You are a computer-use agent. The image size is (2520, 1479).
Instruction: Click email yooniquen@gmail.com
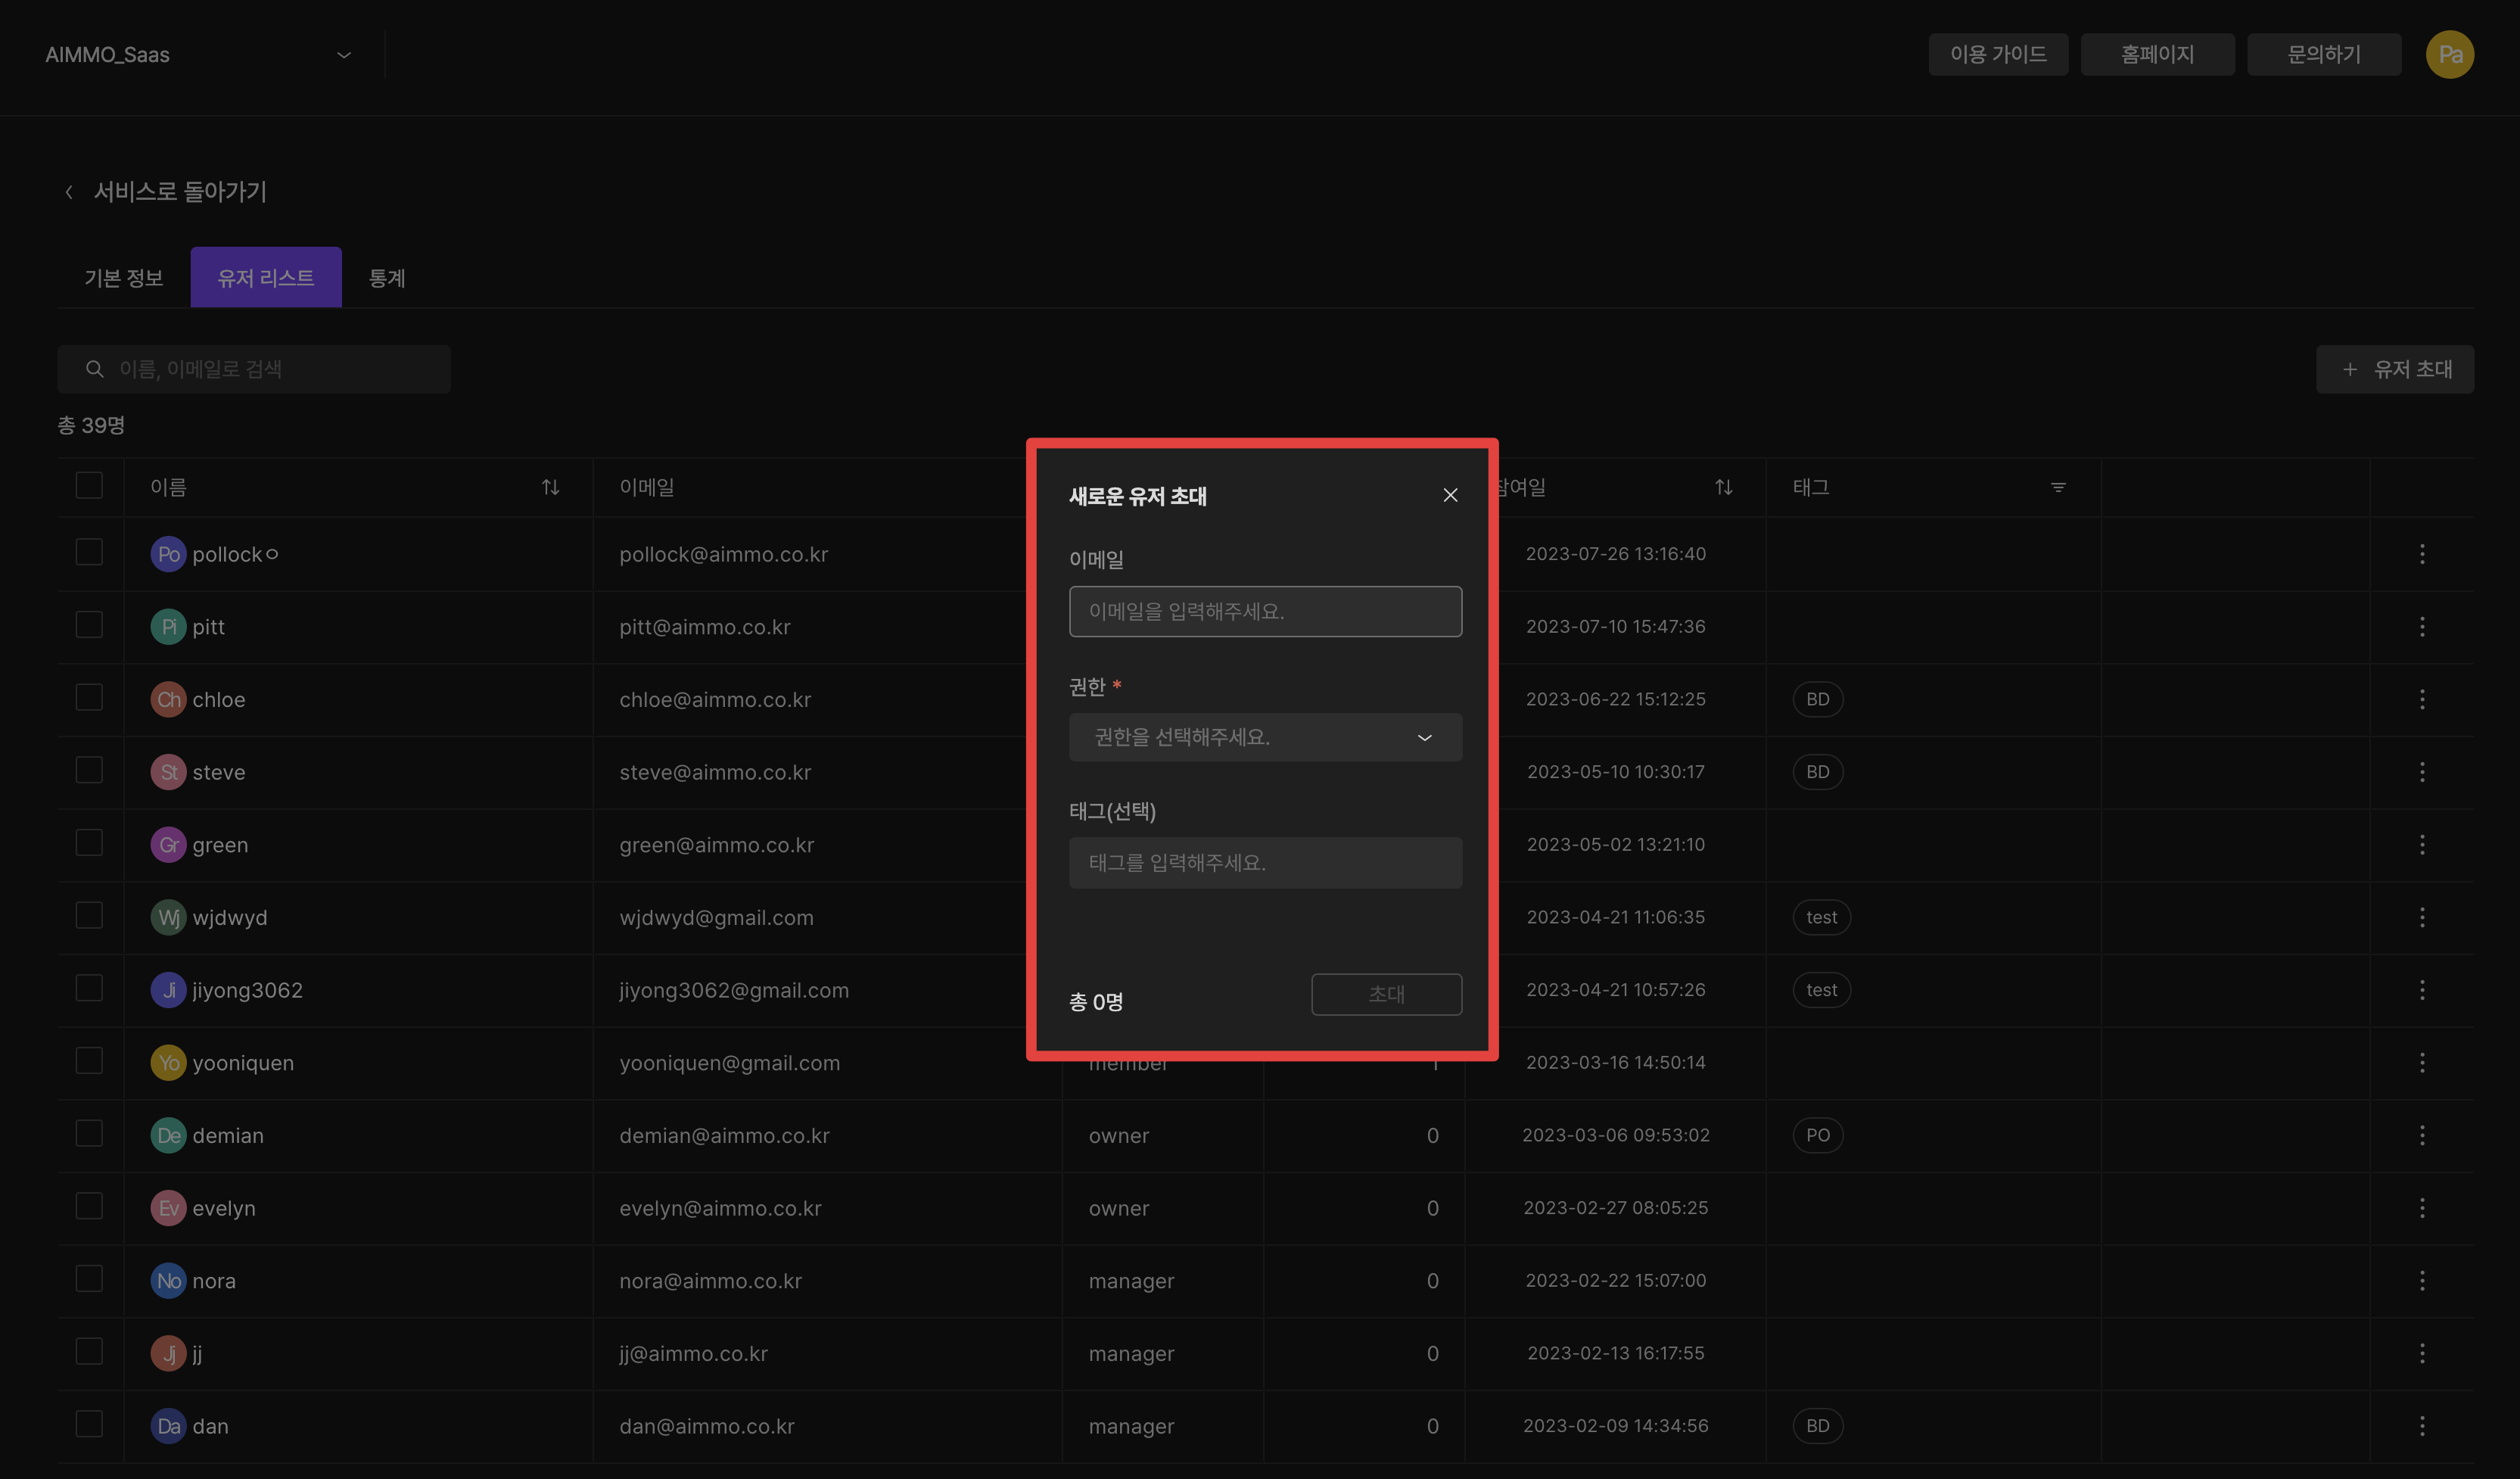pyautogui.click(x=730, y=1063)
